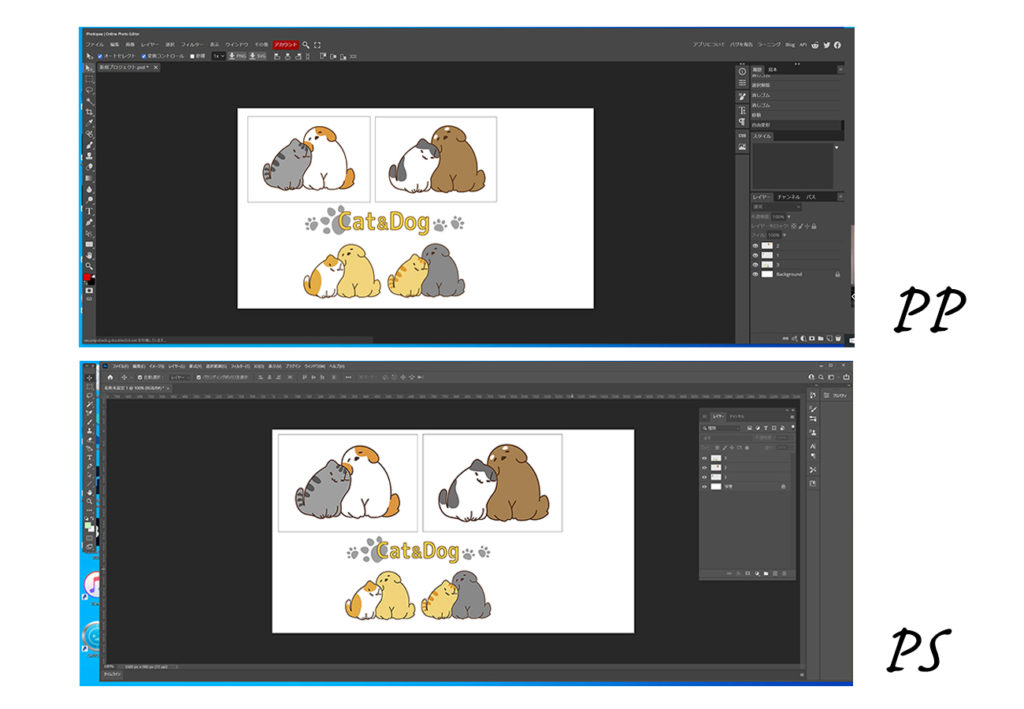Hide the Background layer in Photopea

click(x=755, y=273)
